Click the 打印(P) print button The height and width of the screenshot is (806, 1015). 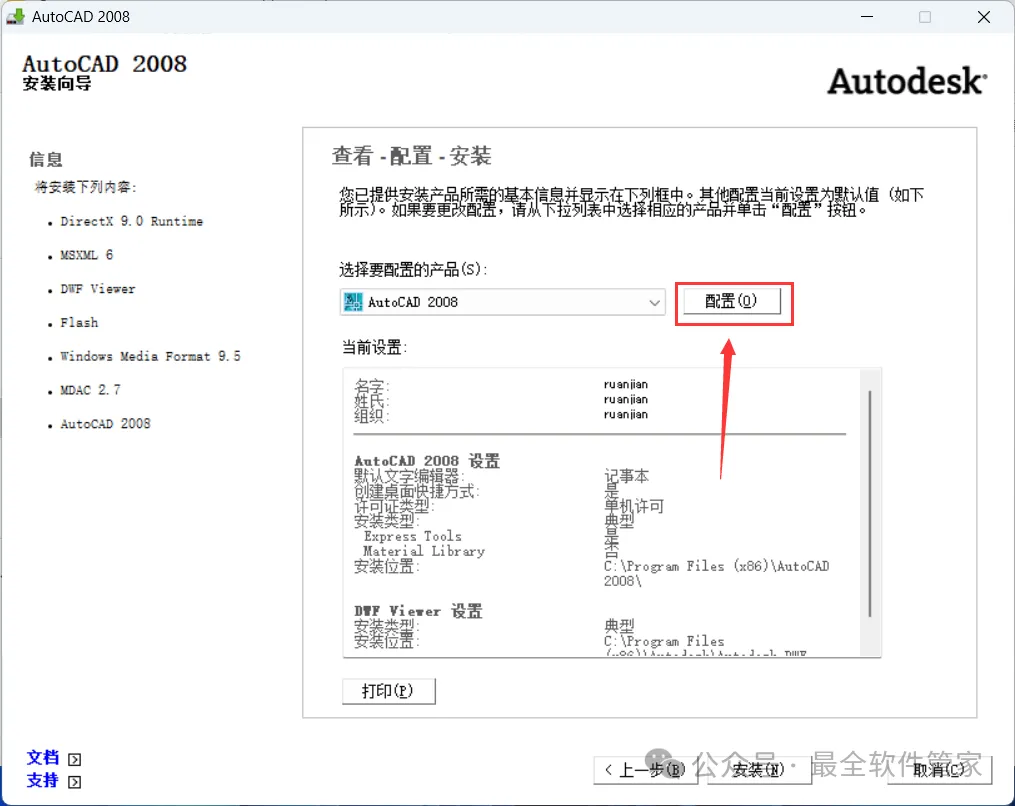(388, 691)
